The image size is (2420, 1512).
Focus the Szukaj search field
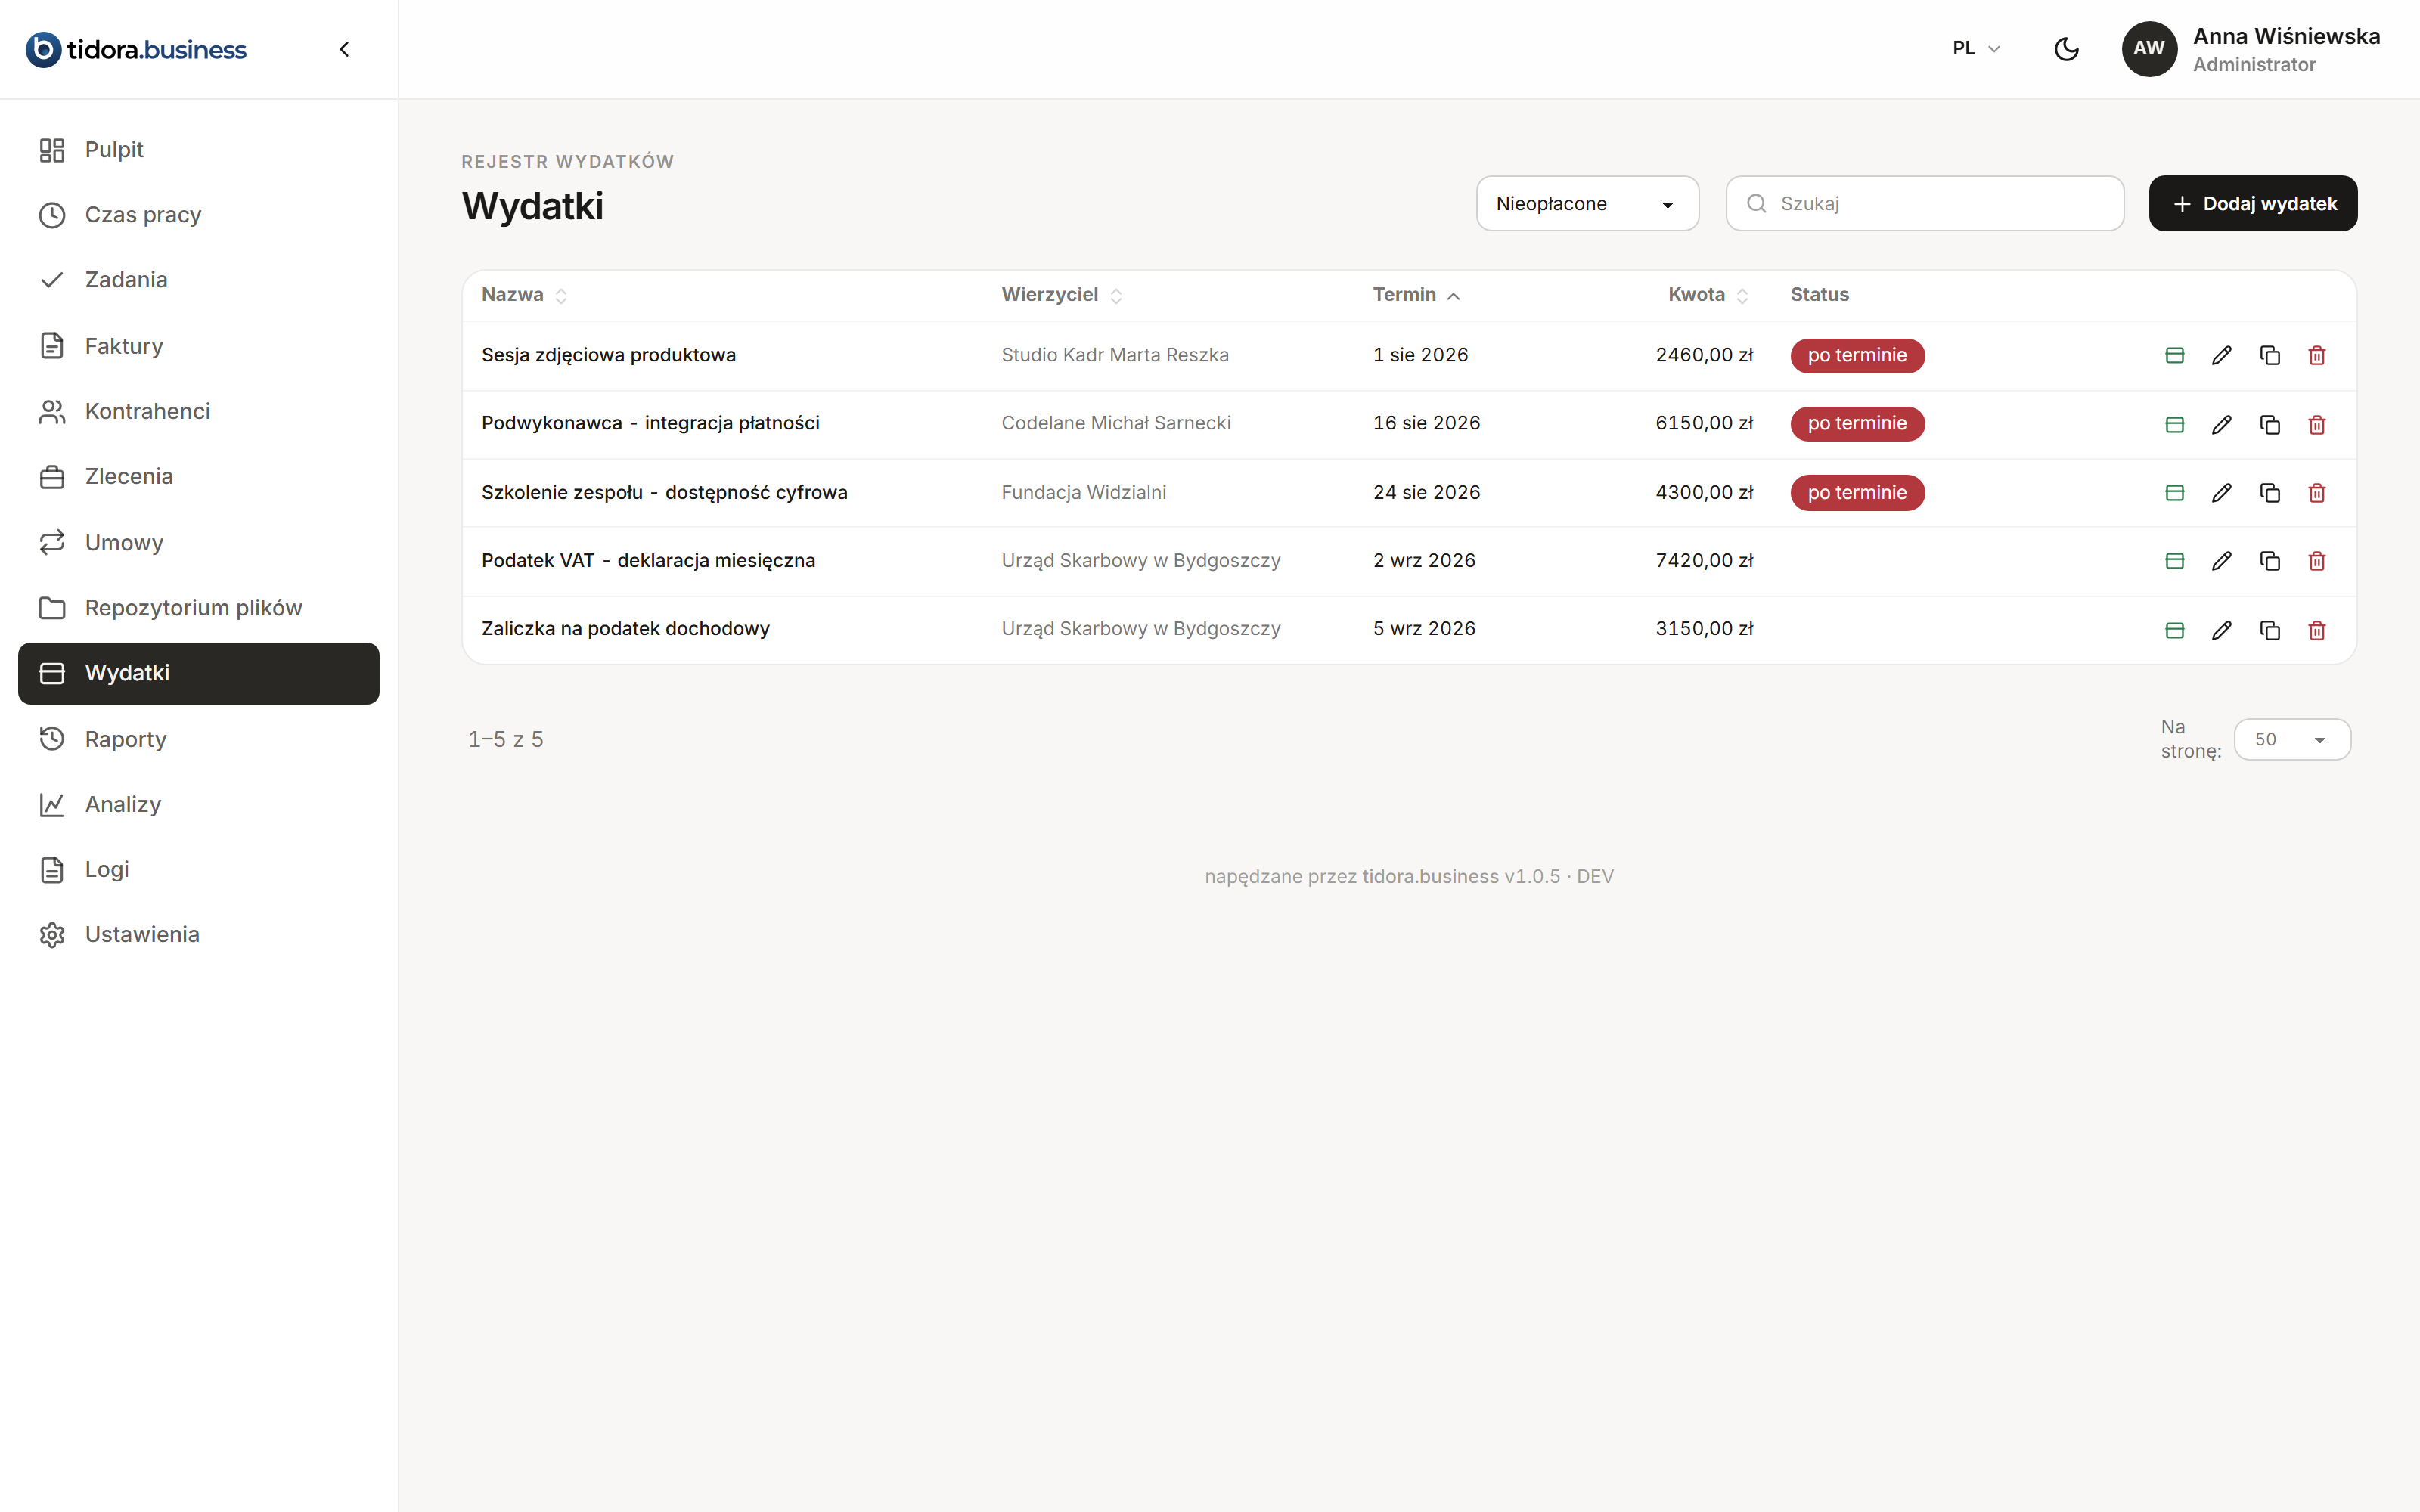[x=1925, y=204]
